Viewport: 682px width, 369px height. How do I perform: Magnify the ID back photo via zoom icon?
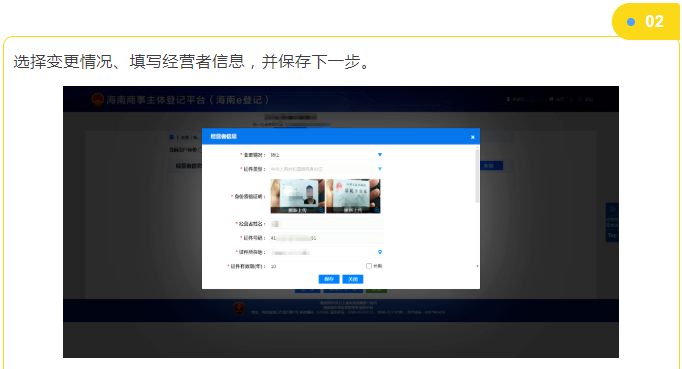pos(377,210)
